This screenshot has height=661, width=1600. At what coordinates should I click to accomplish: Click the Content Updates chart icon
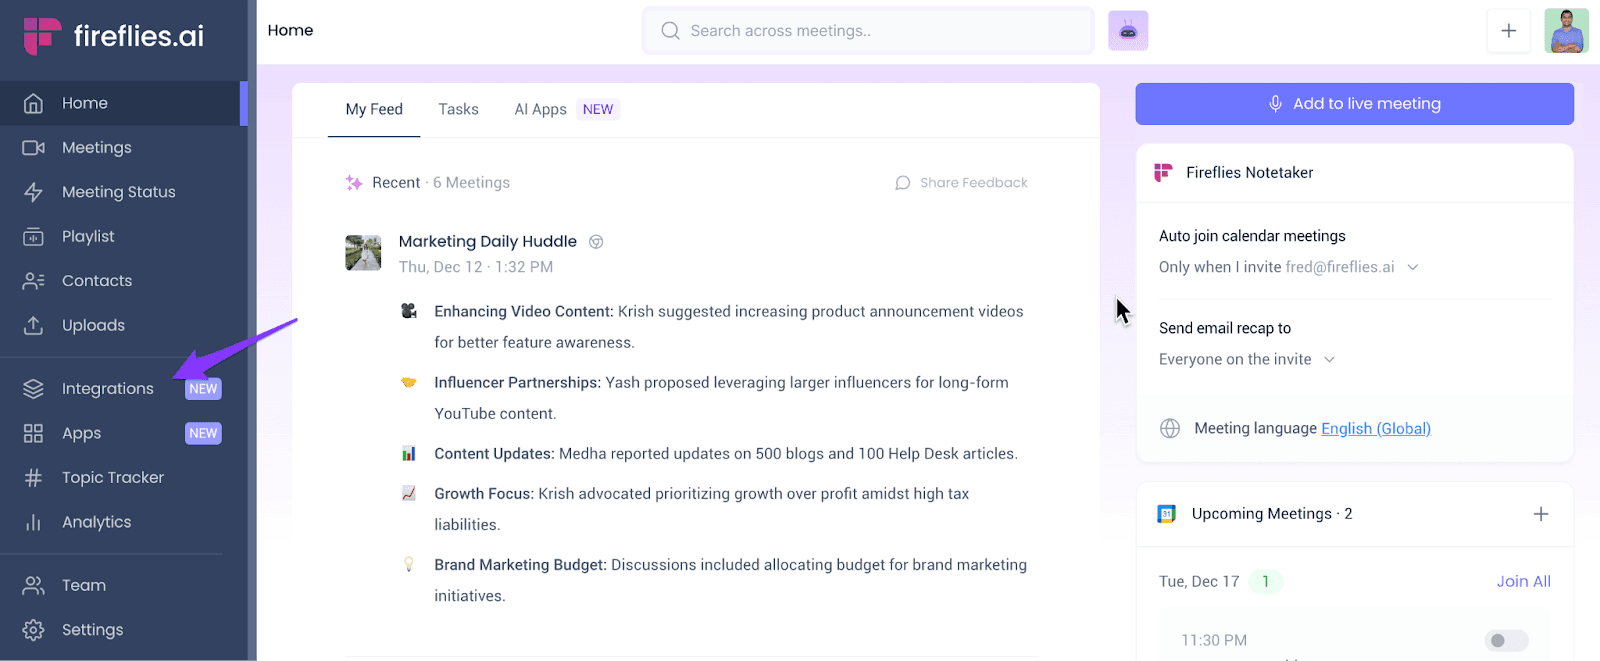pyautogui.click(x=409, y=454)
